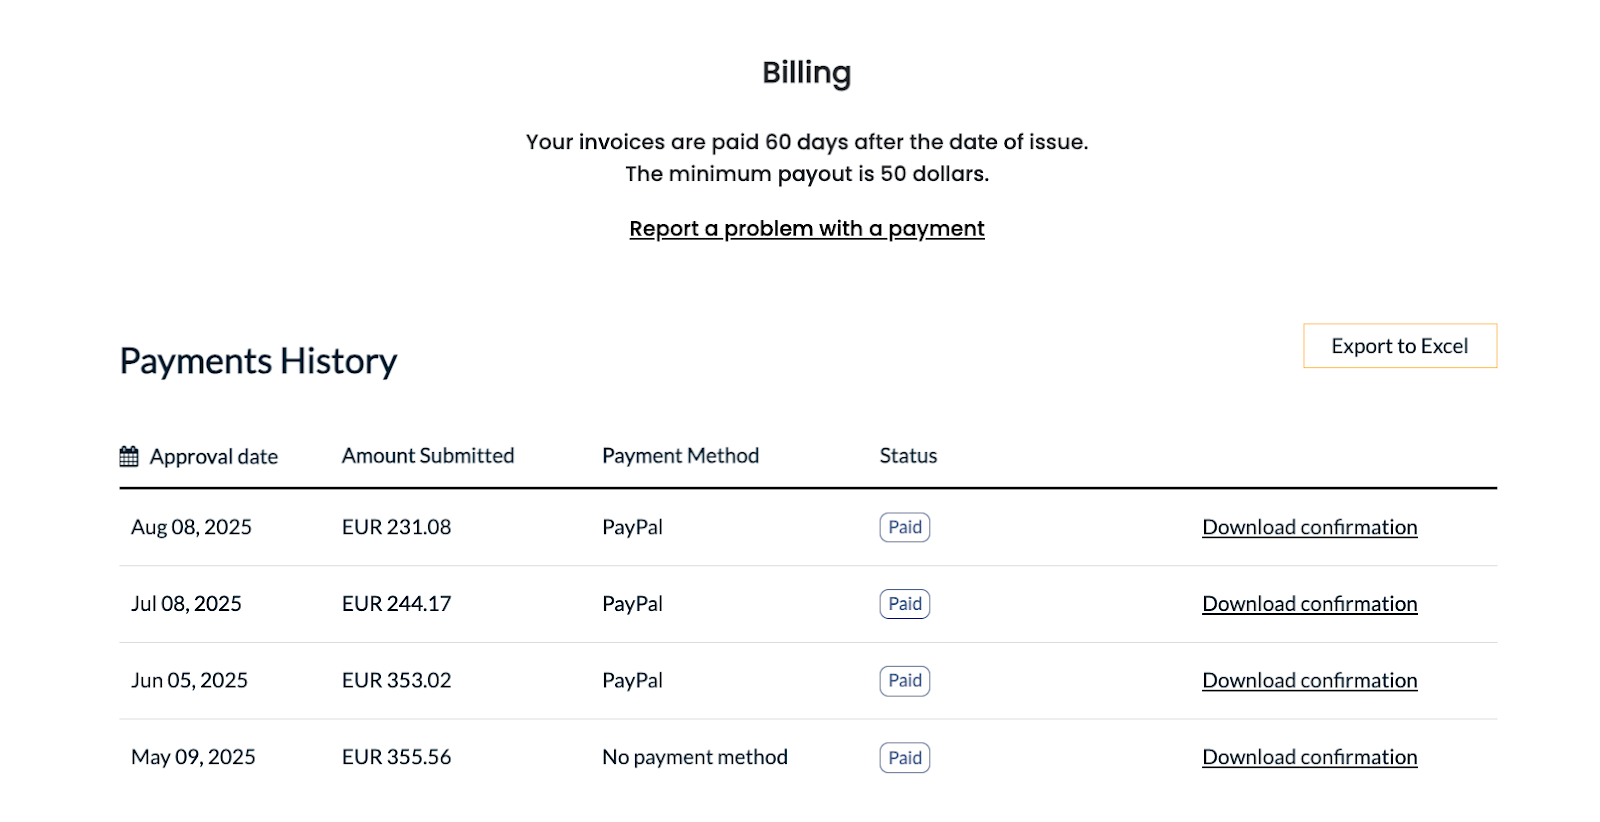Download confirmation for May 09, 2025 payment
1600x822 pixels.
pos(1309,757)
